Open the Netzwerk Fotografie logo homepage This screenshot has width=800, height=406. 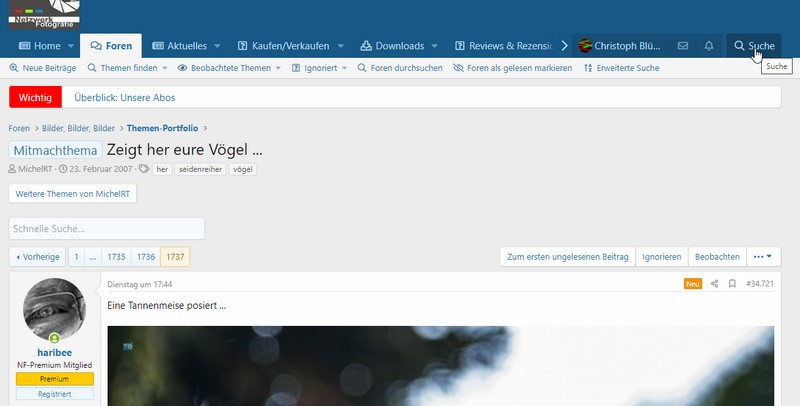[x=44, y=14]
